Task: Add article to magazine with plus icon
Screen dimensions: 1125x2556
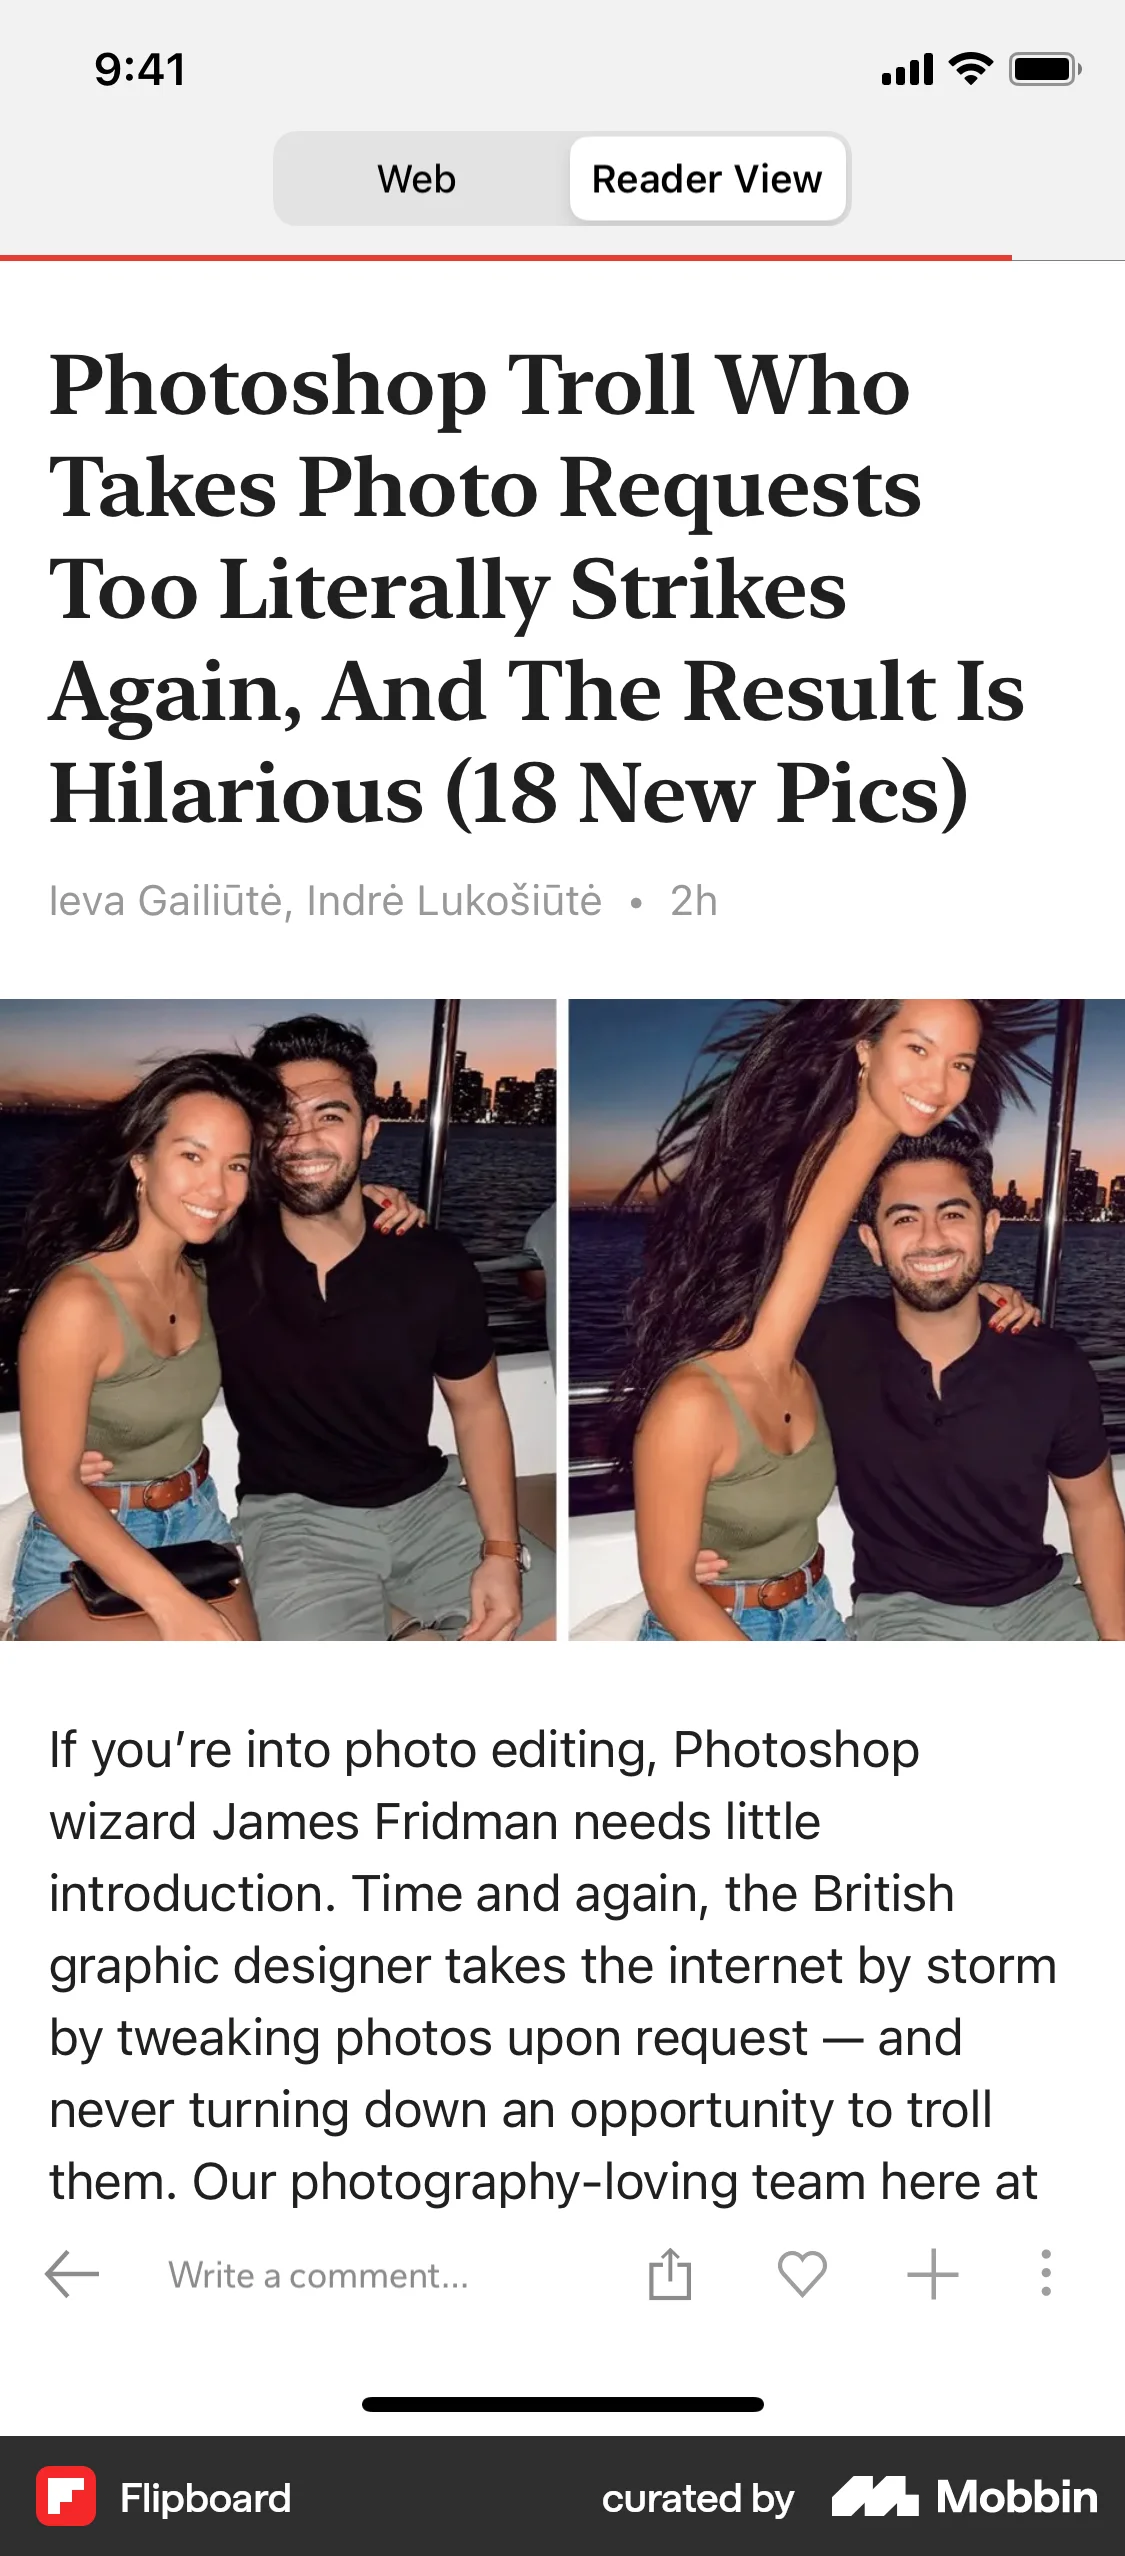Action: coord(933,2274)
